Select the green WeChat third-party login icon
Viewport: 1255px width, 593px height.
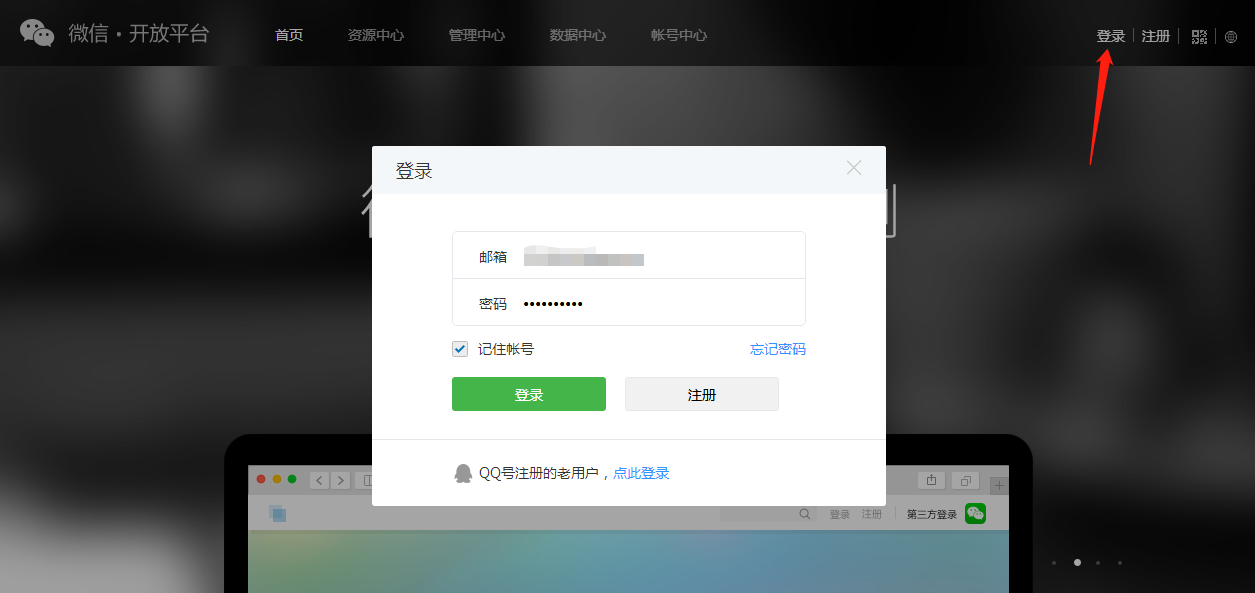click(975, 512)
